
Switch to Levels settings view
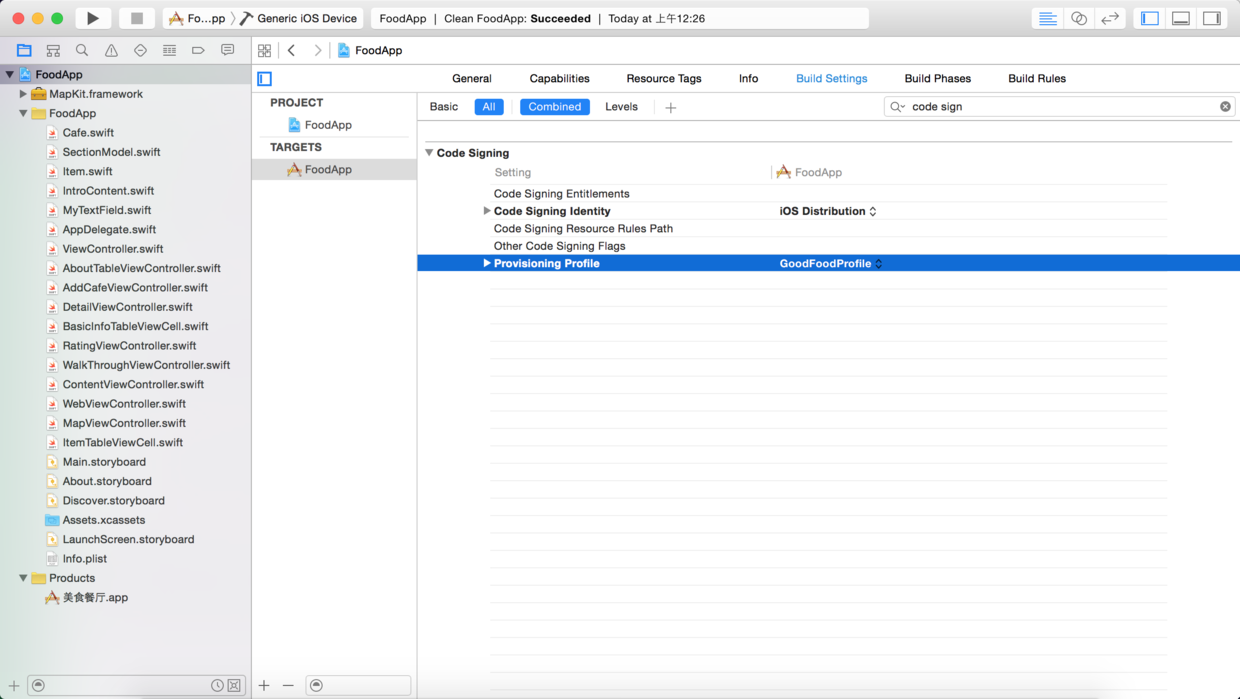pyautogui.click(x=621, y=106)
